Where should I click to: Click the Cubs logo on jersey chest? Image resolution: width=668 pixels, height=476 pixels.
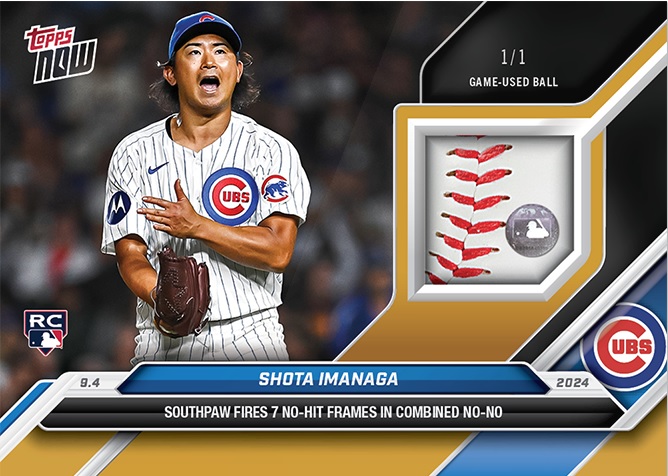coord(230,196)
